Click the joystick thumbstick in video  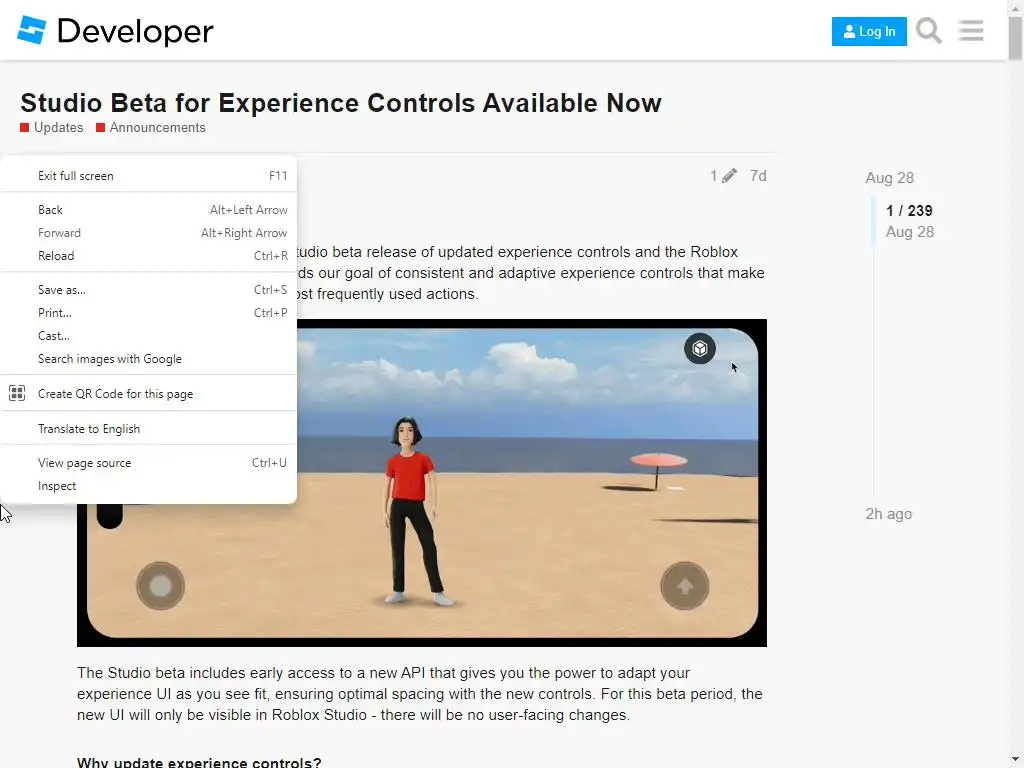pos(160,586)
